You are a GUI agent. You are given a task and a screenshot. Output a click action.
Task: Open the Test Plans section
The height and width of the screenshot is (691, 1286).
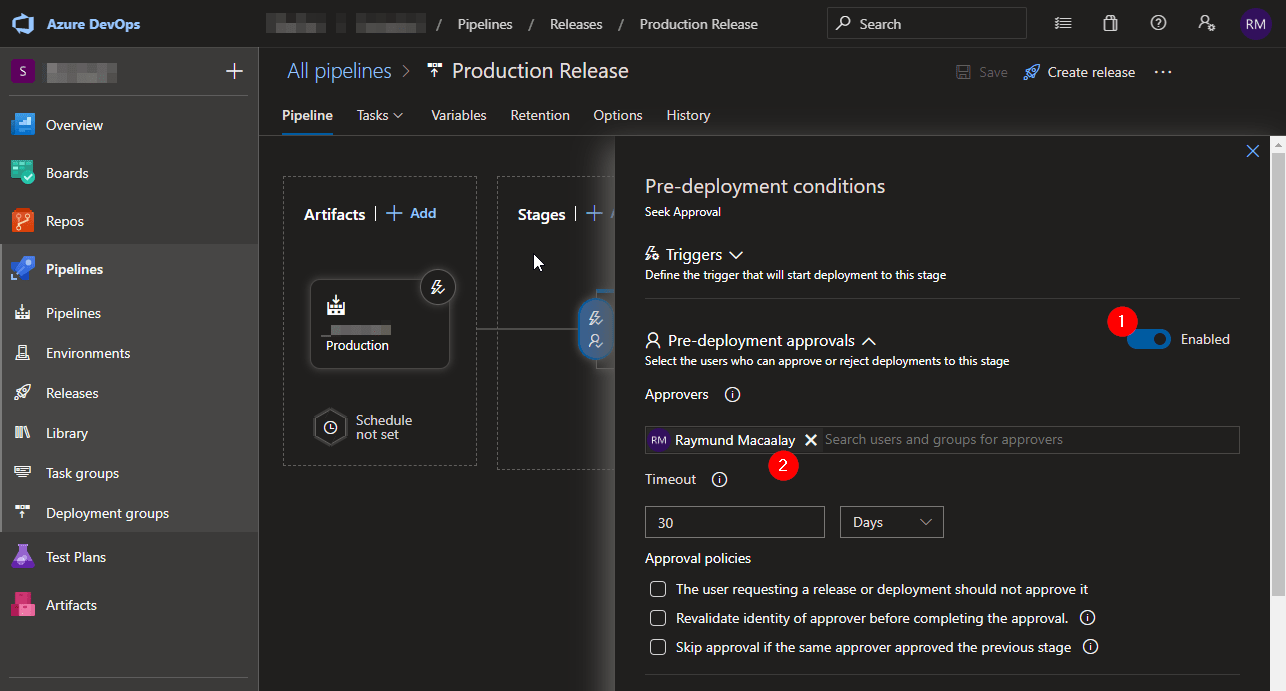(x=23, y=556)
